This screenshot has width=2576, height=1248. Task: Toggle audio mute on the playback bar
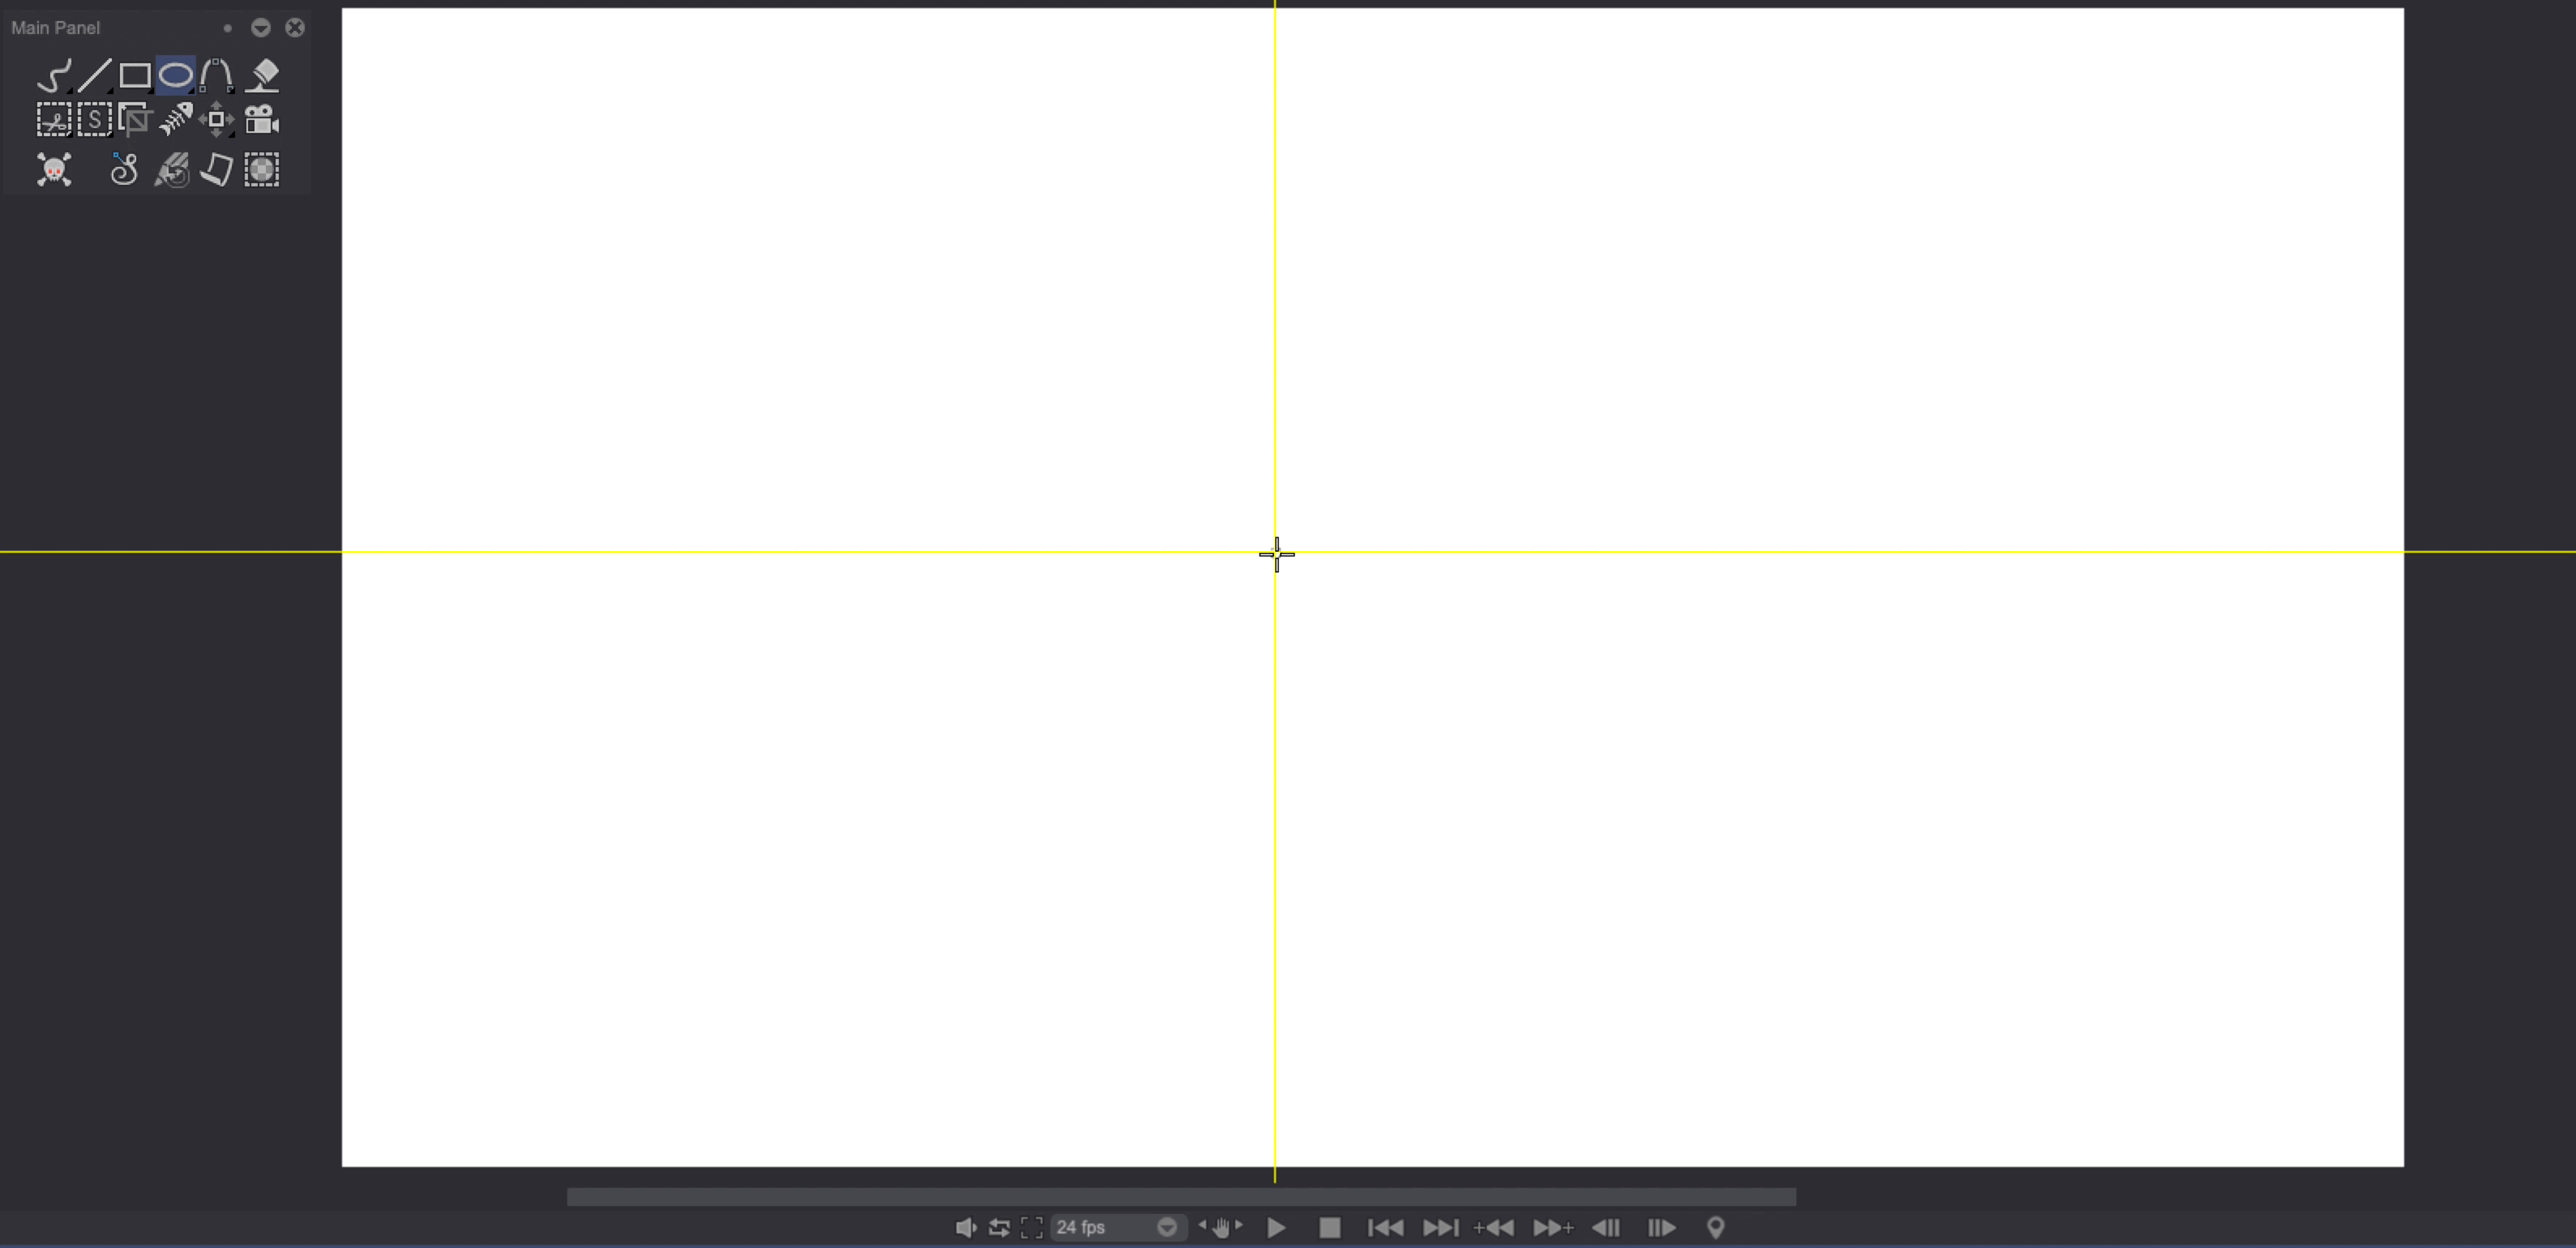point(966,1227)
